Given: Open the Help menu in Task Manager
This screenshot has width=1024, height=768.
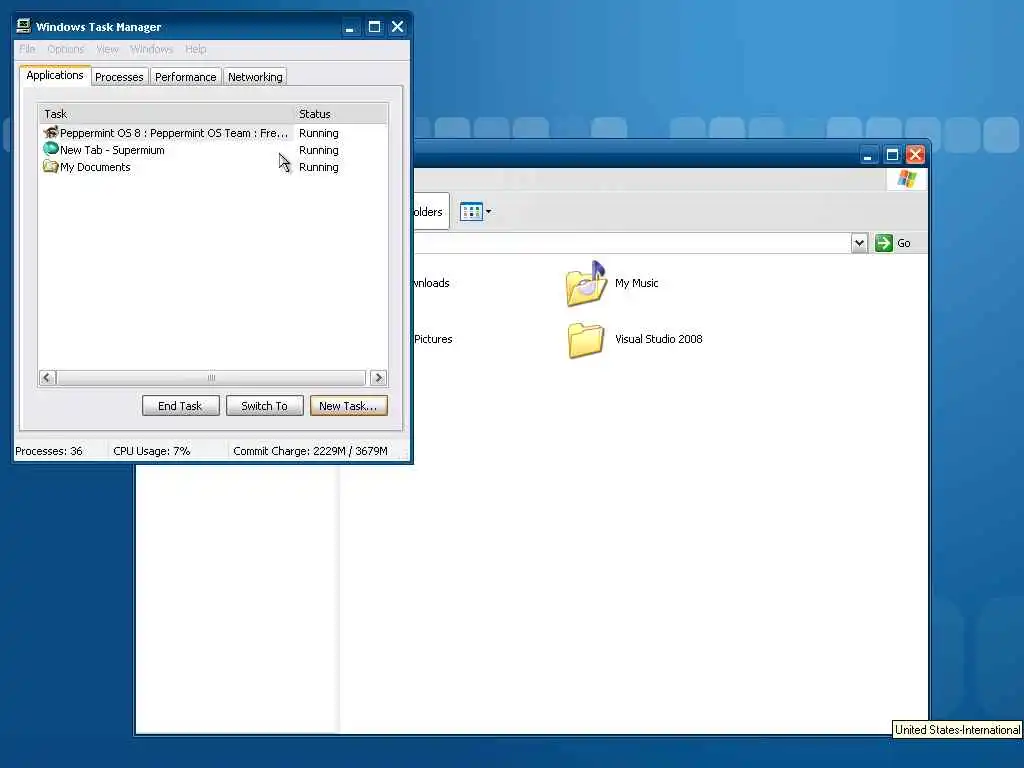Looking at the screenshot, I should pyautogui.click(x=195, y=49).
